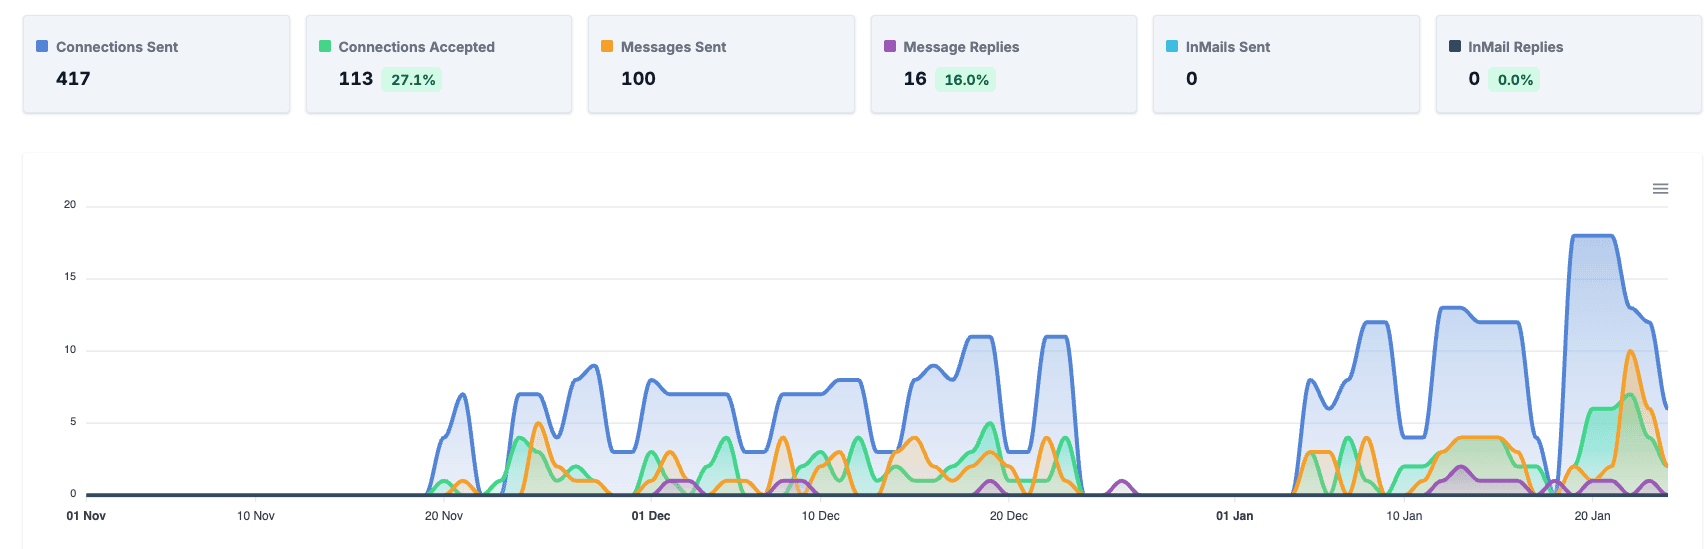Click the blue Connections Sent swatch
Screen dimensions: 1705x549
coord(42,46)
